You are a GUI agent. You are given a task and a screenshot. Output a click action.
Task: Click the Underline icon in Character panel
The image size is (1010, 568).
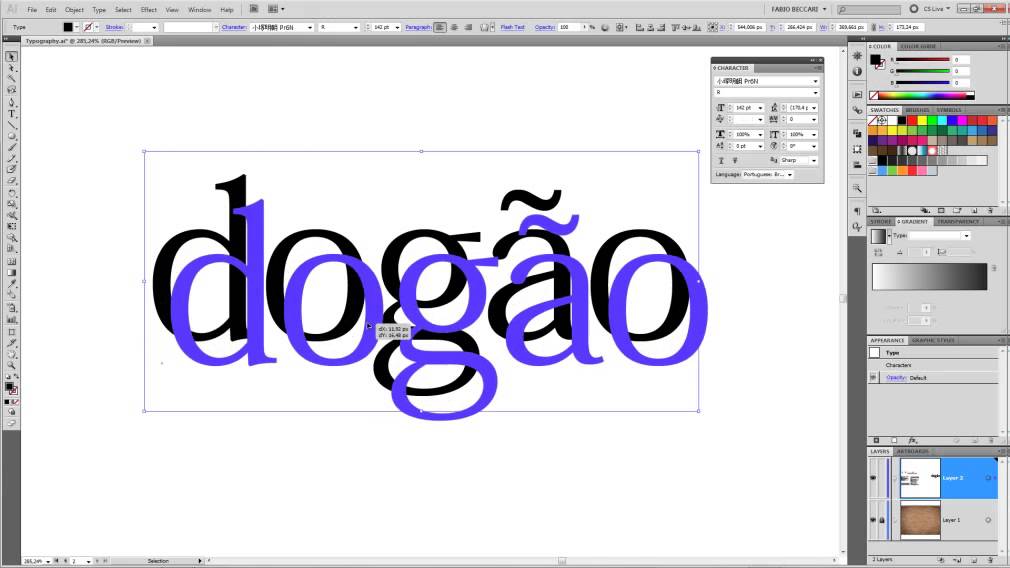721,160
